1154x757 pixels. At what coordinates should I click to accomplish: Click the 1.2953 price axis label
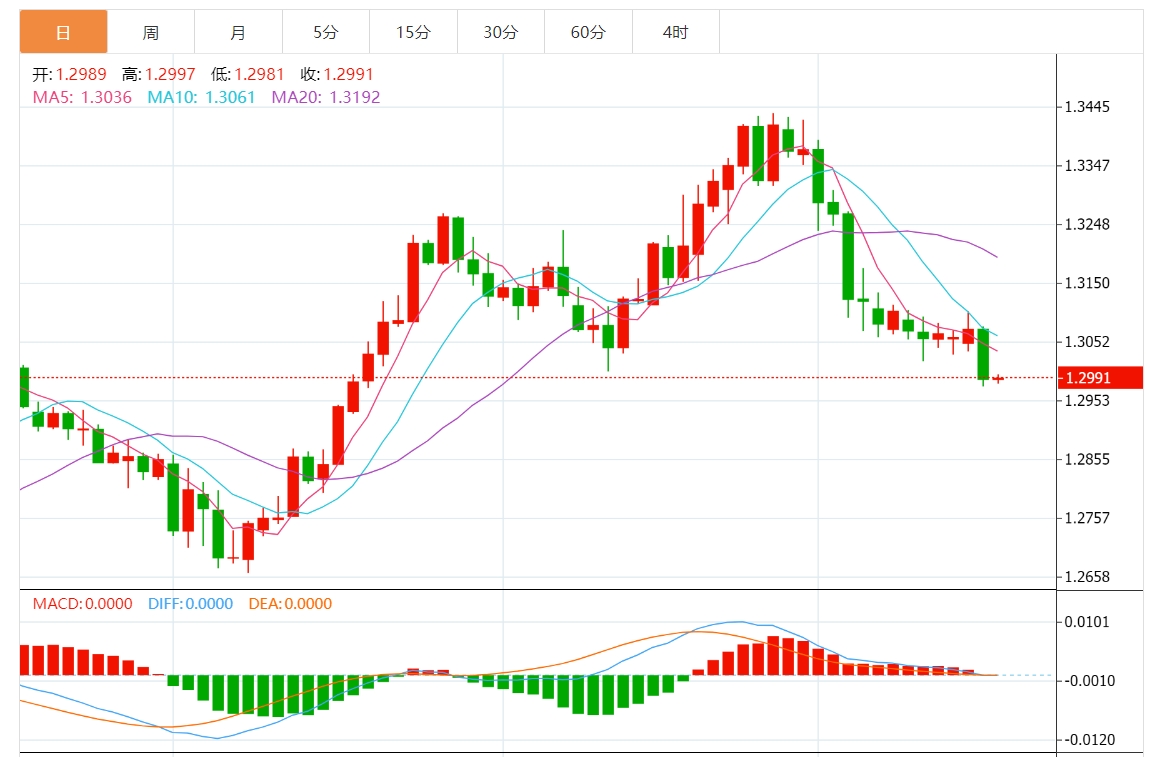coord(1088,400)
